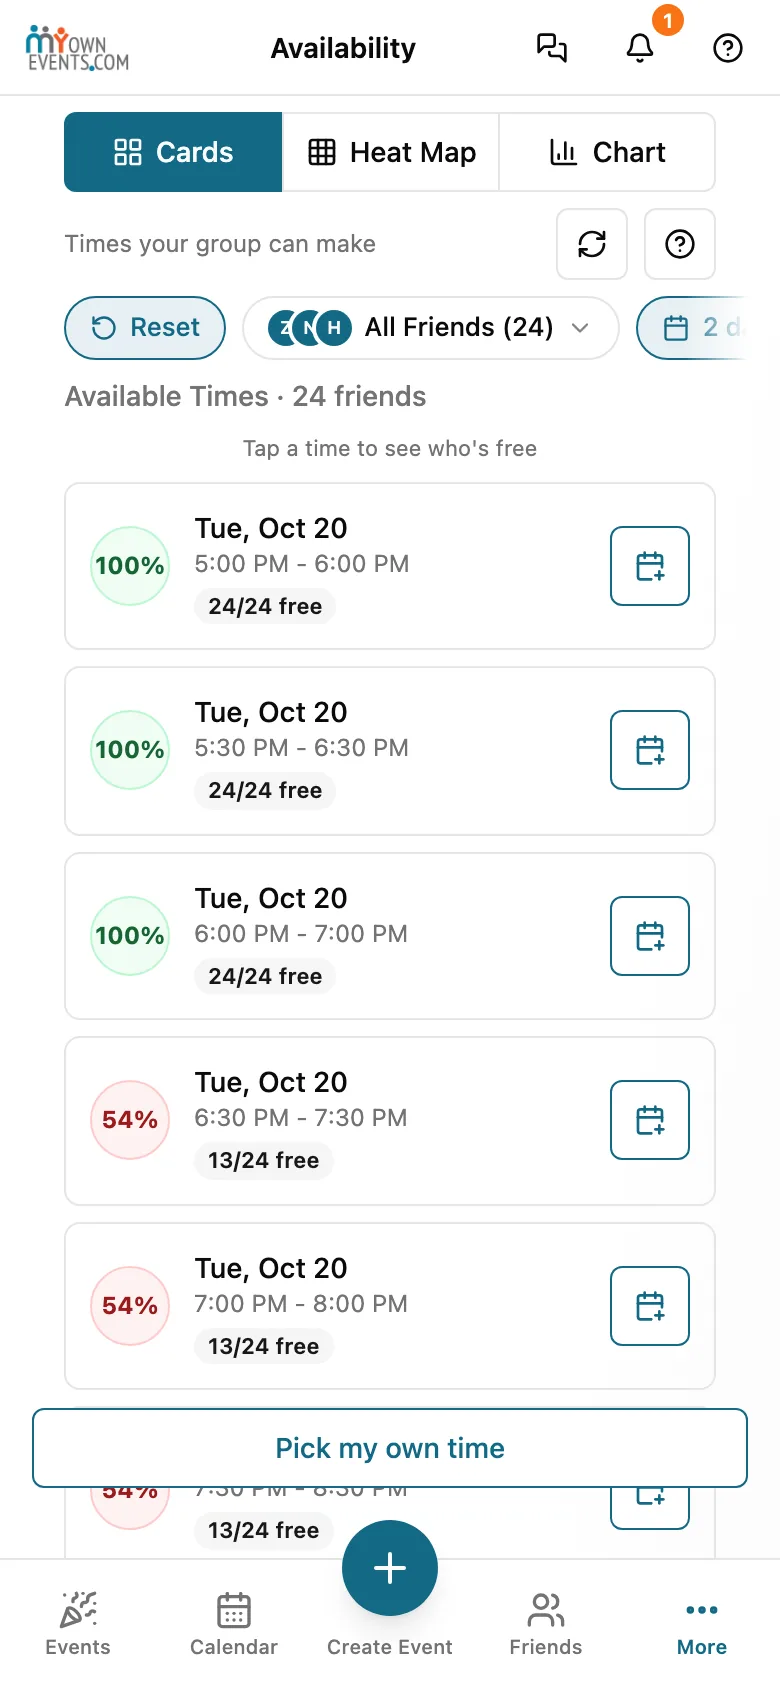Click Pick my own time button
This screenshot has width=780, height=1688.
click(x=390, y=1448)
